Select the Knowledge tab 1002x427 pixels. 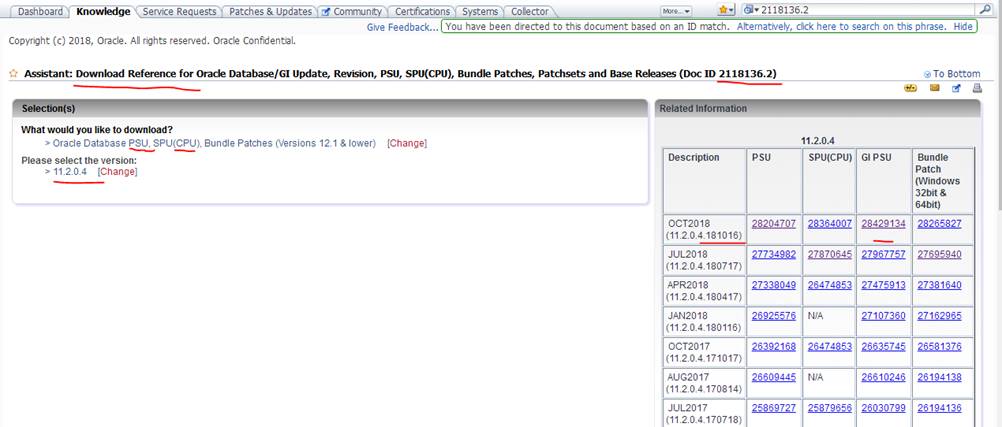pos(103,12)
